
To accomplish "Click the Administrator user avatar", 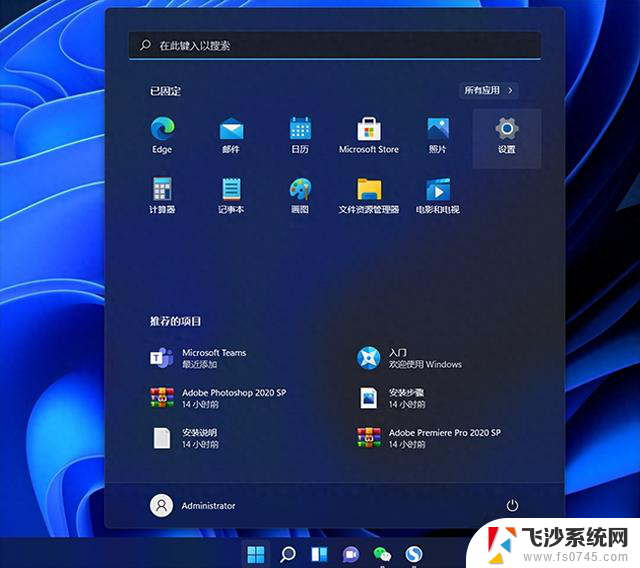I will [162, 506].
